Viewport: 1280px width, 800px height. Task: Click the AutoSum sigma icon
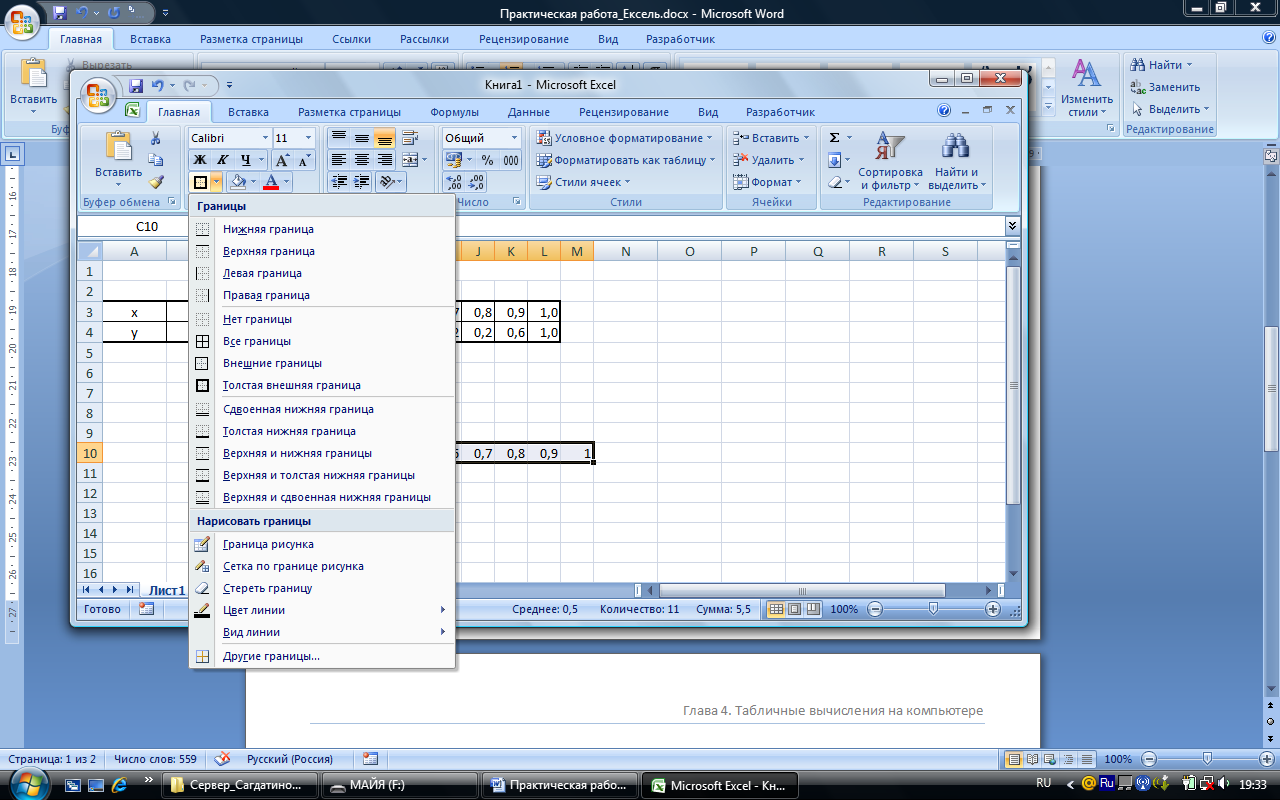click(x=835, y=138)
